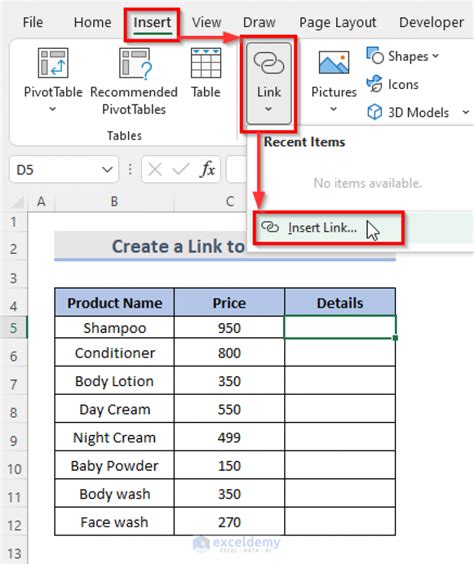This screenshot has width=474, height=564.
Task: Select the Shampoo cell
Action: click(x=114, y=328)
